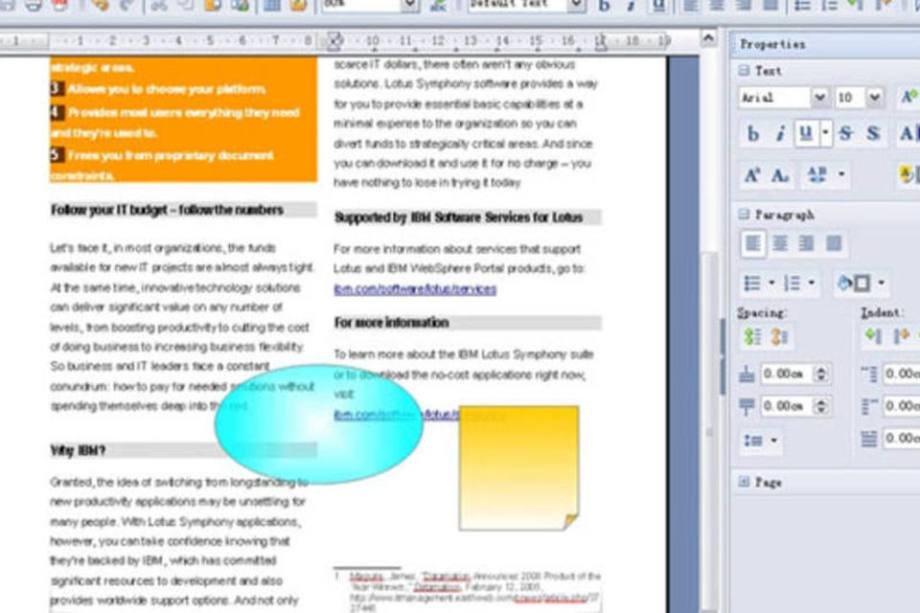Open the bullet list style dropdown
This screenshot has width=920, height=613.
coord(772,283)
